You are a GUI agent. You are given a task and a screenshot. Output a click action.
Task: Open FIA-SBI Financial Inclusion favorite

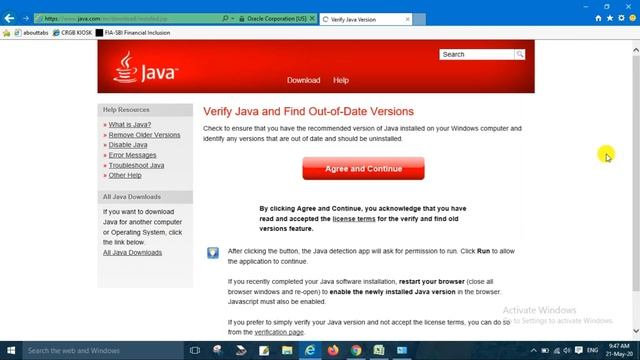(133, 33)
